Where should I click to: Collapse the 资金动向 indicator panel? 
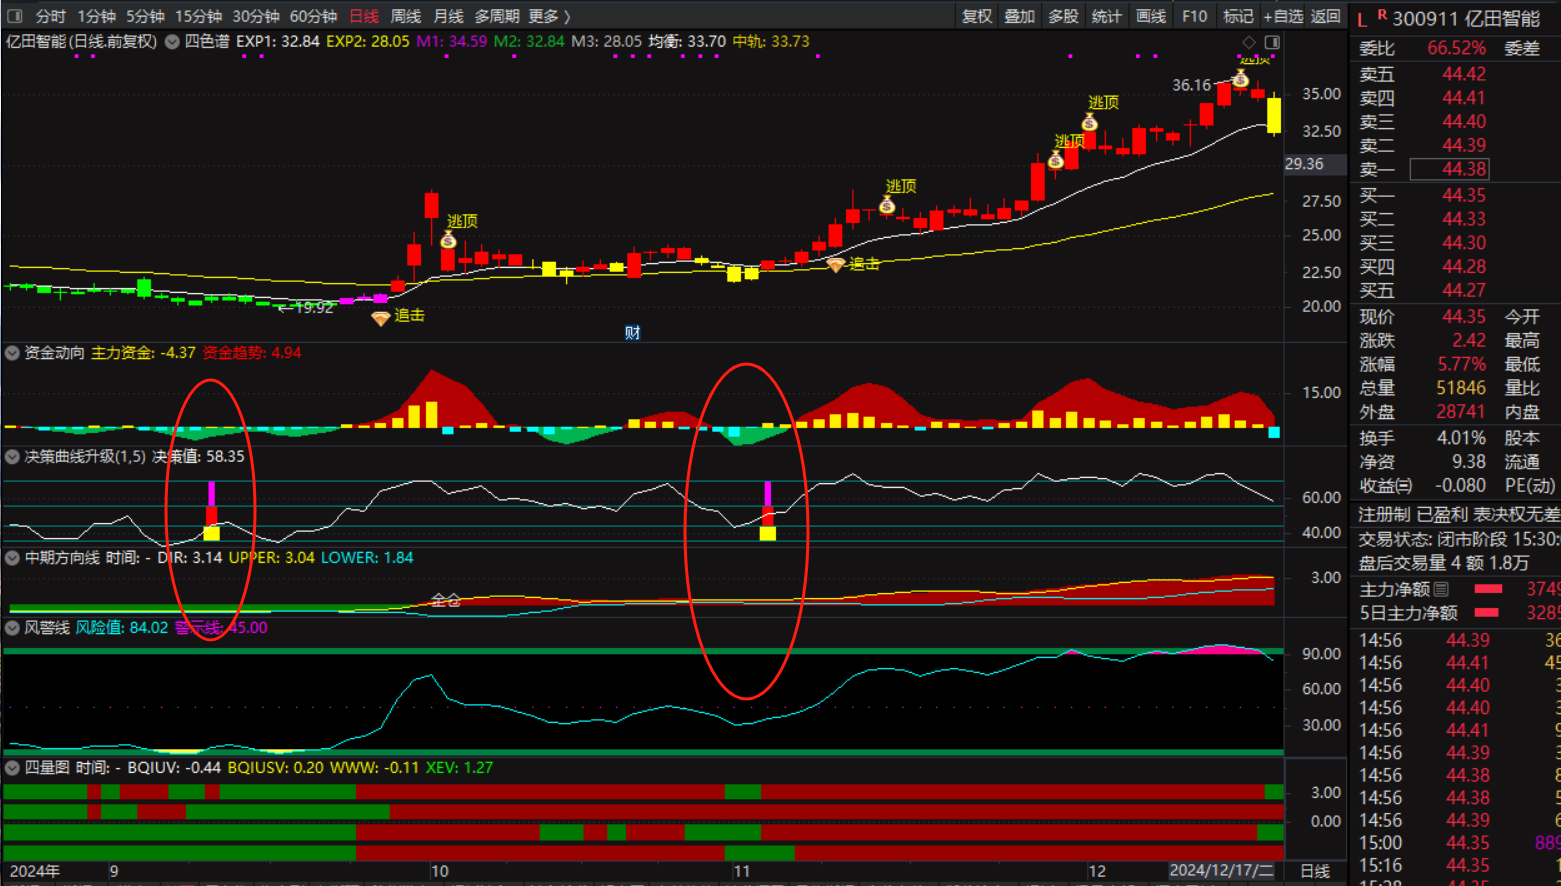click(x=13, y=353)
